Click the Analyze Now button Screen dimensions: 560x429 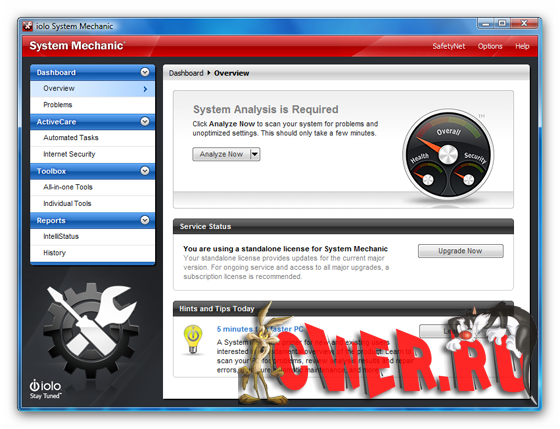[221, 154]
